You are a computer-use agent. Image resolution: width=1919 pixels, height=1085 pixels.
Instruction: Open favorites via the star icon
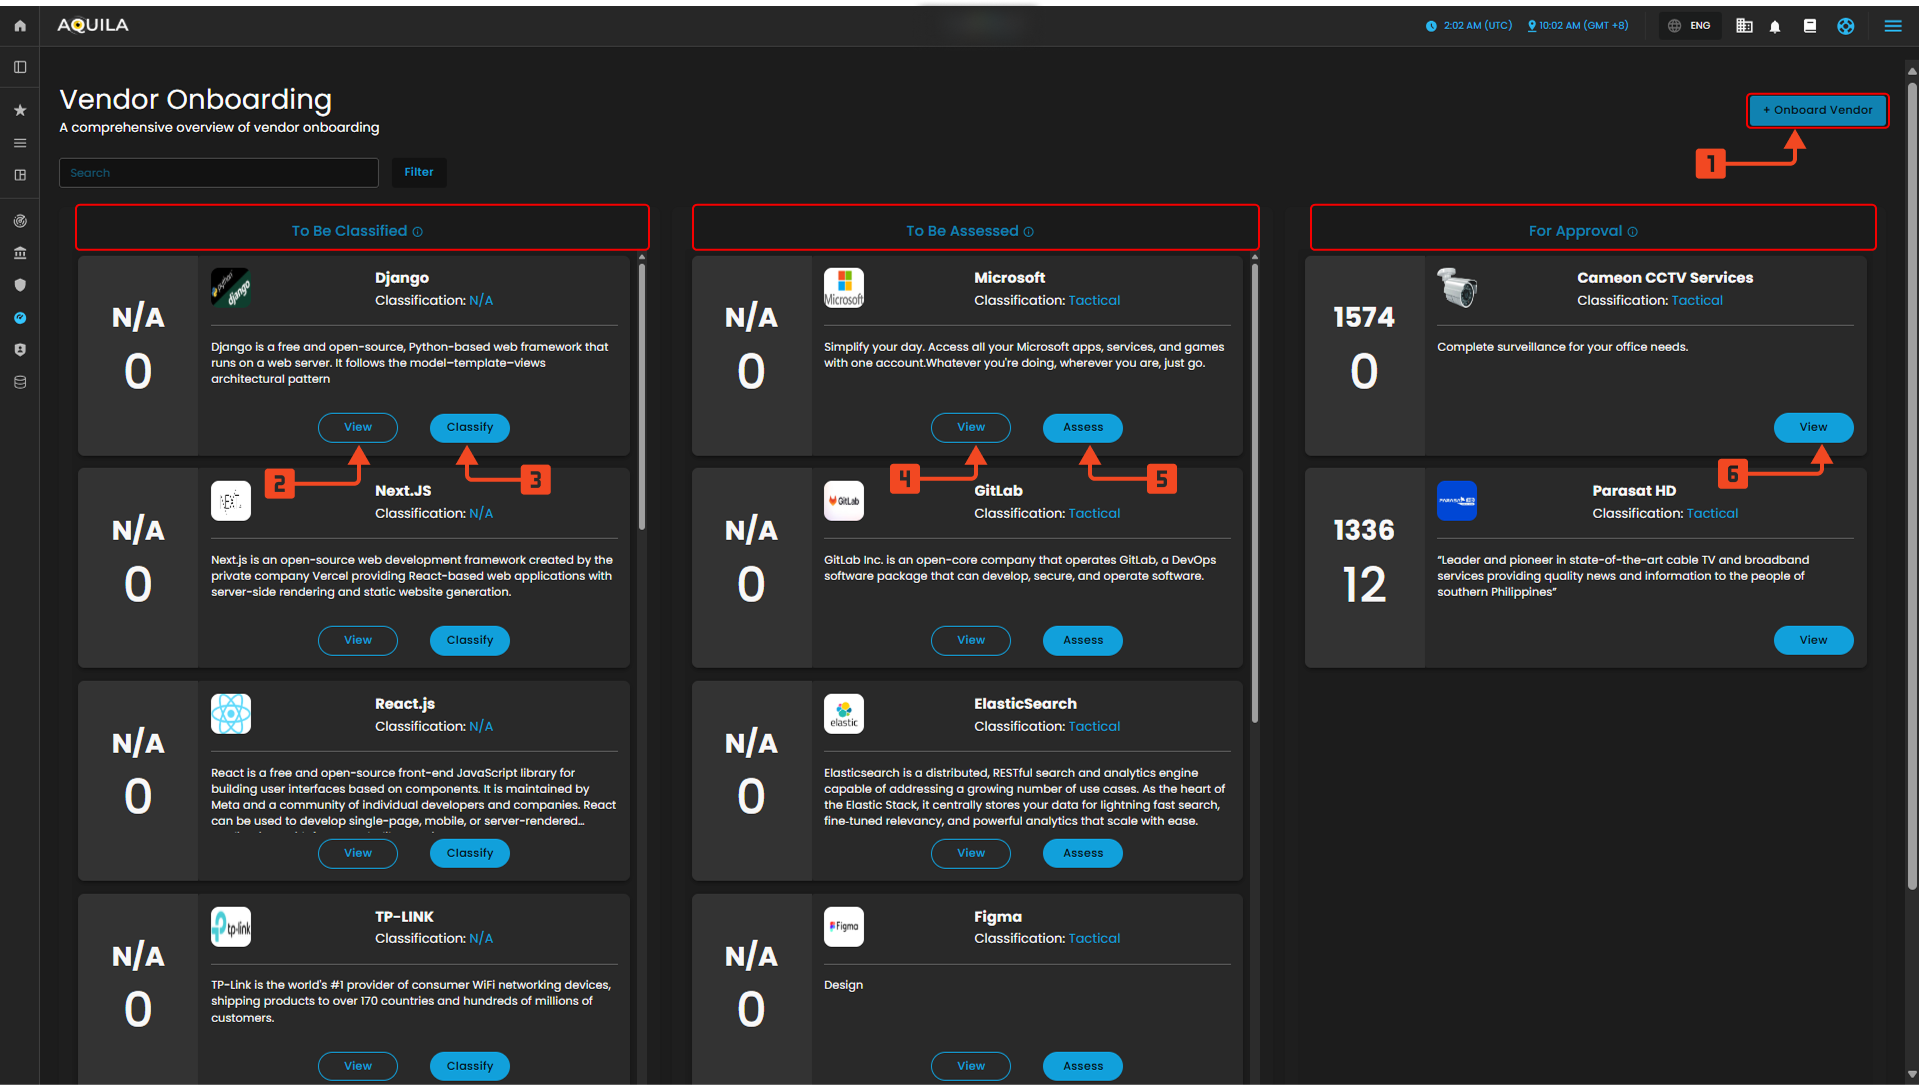pos(20,110)
